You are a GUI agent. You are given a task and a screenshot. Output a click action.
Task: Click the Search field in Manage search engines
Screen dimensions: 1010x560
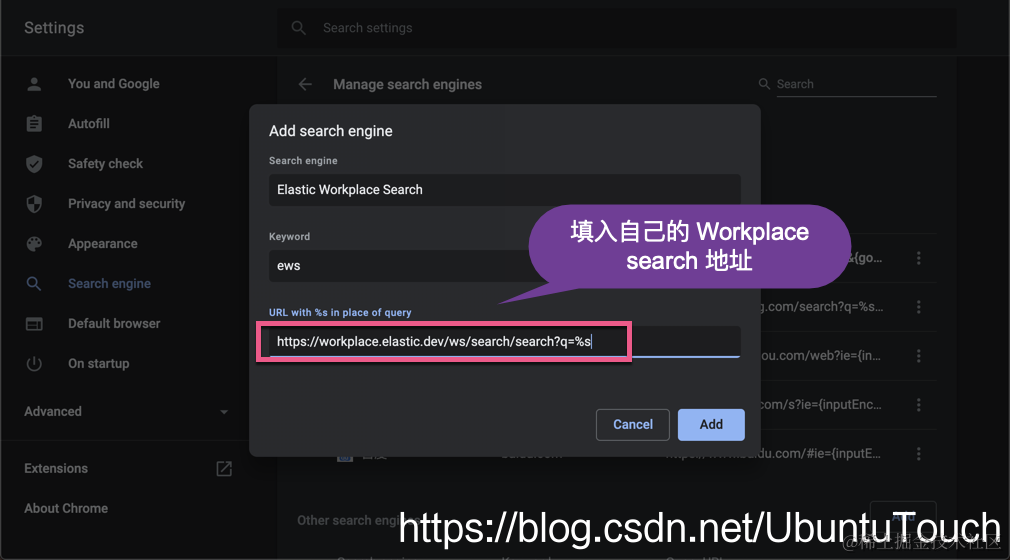coord(855,84)
